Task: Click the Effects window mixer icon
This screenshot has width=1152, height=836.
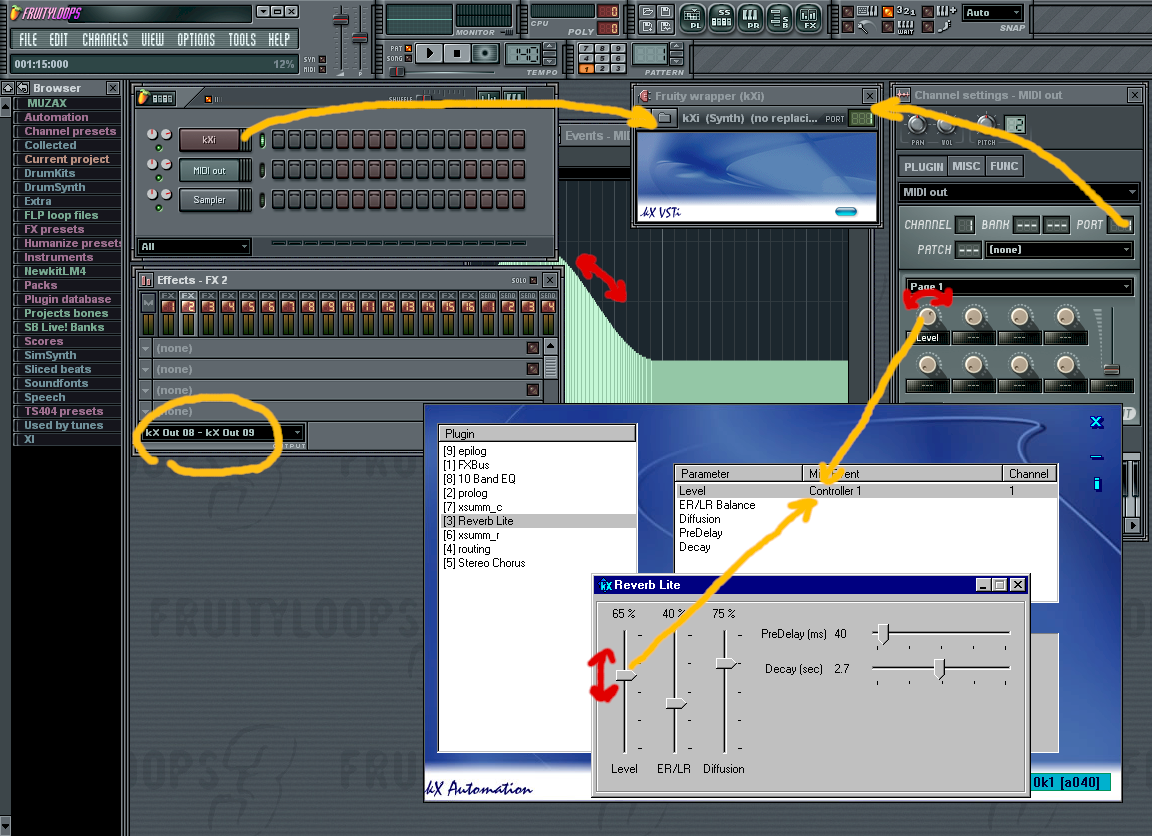Action: [146, 280]
